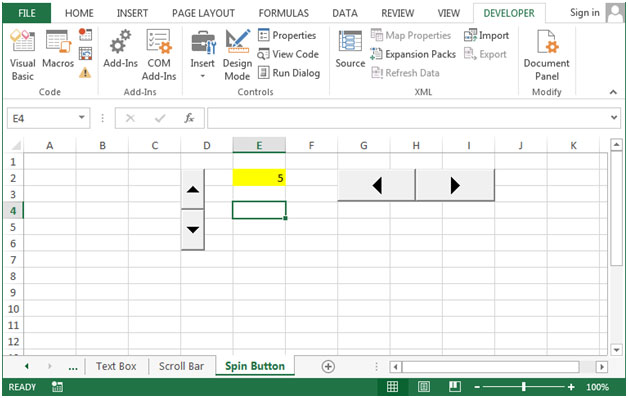Expand the formula bar

click(614, 118)
